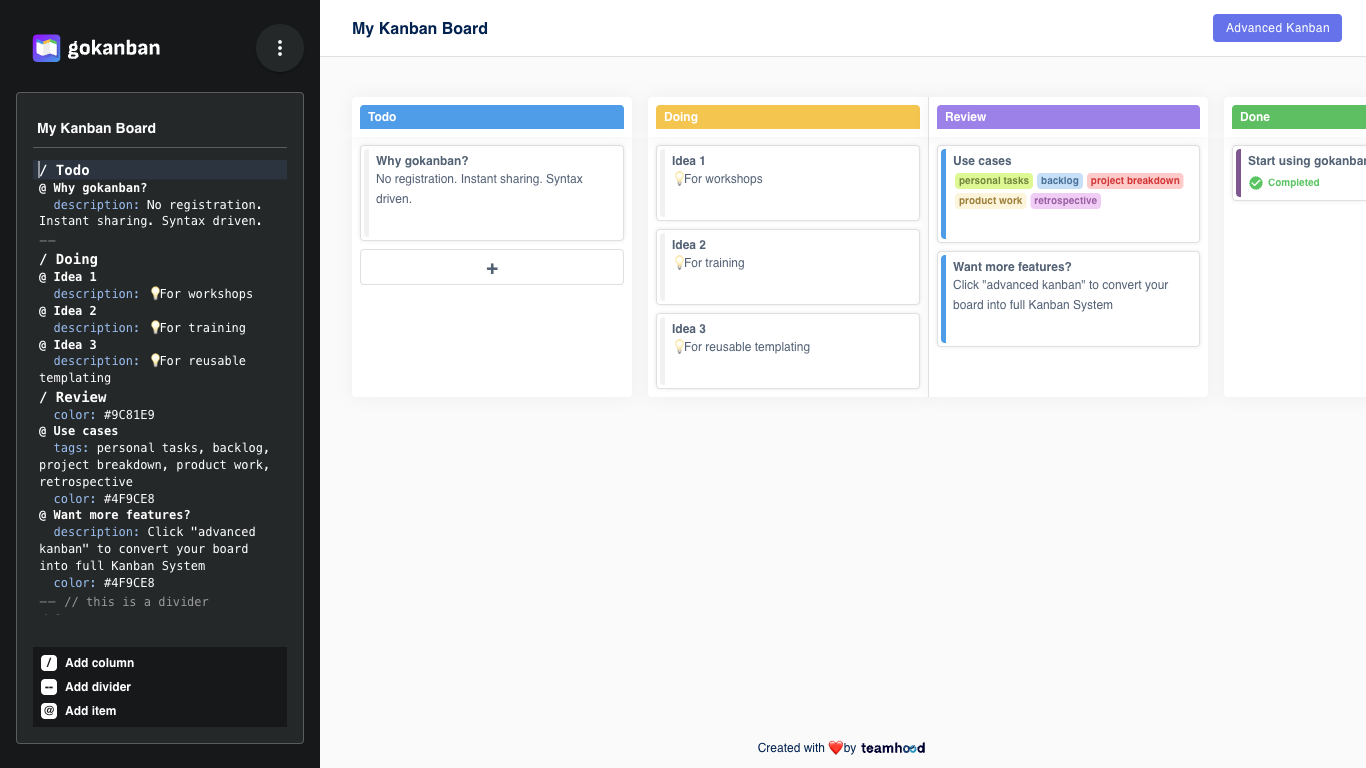Click the backlog tag
1366x768 pixels.
click(x=1060, y=181)
